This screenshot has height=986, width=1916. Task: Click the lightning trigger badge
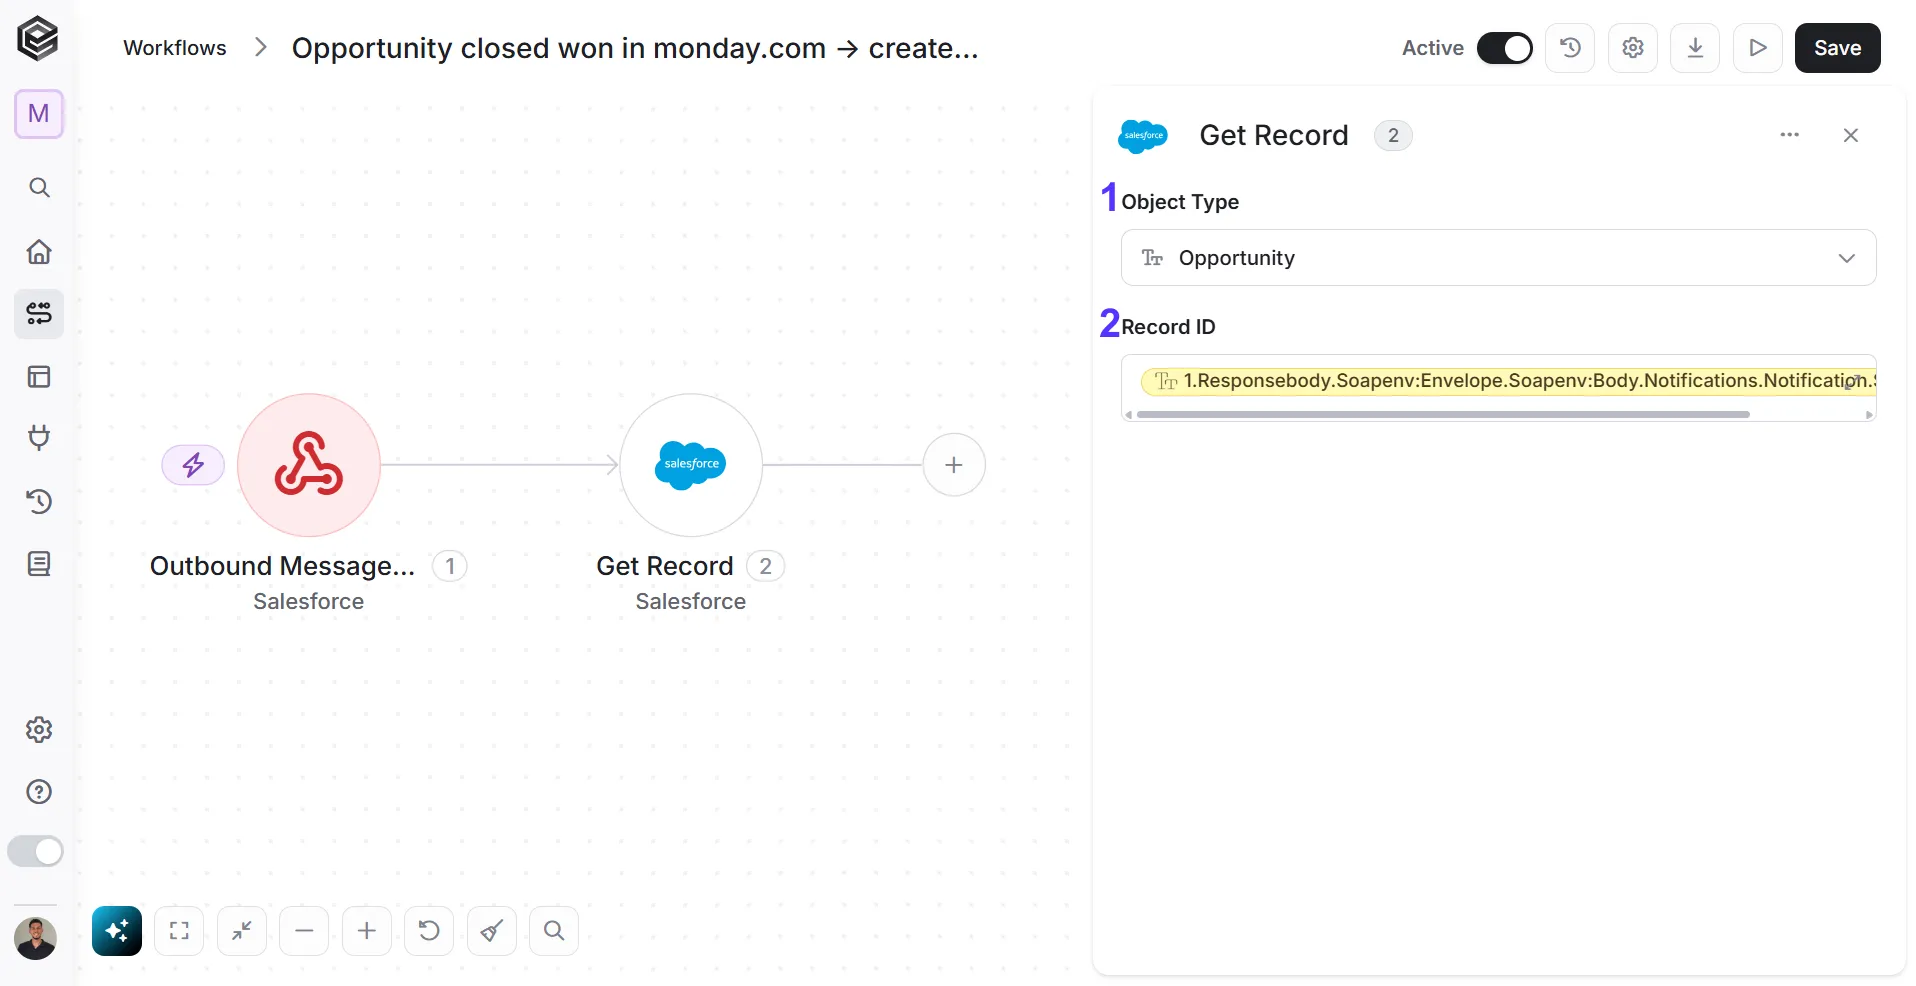click(193, 465)
